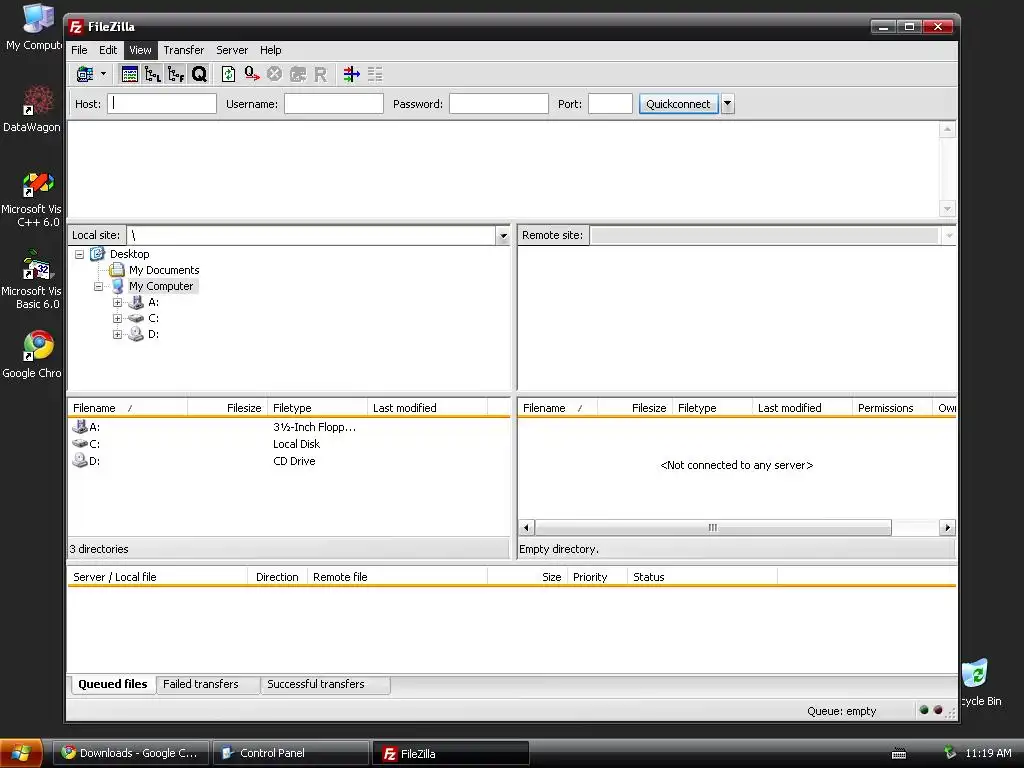Sort remote list by Filename column
The height and width of the screenshot is (768, 1024).
557,408
